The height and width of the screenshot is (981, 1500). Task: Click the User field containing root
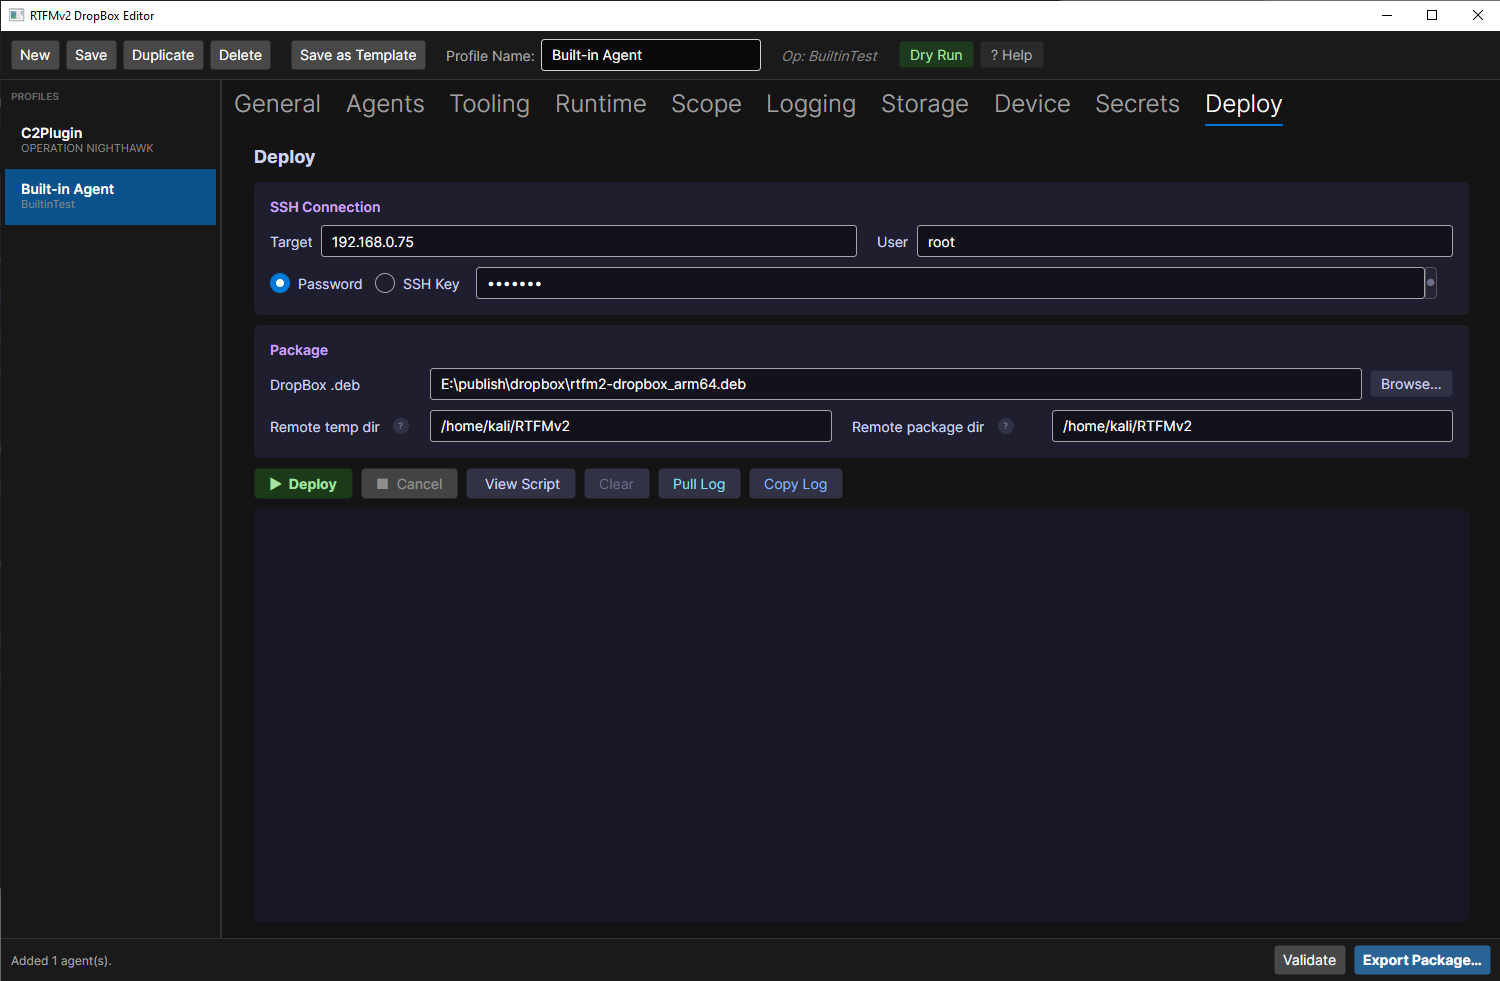tap(1184, 241)
